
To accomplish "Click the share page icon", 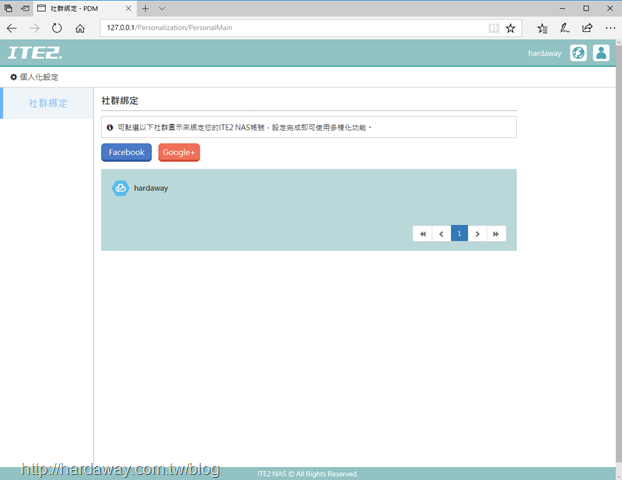I will pos(587,28).
